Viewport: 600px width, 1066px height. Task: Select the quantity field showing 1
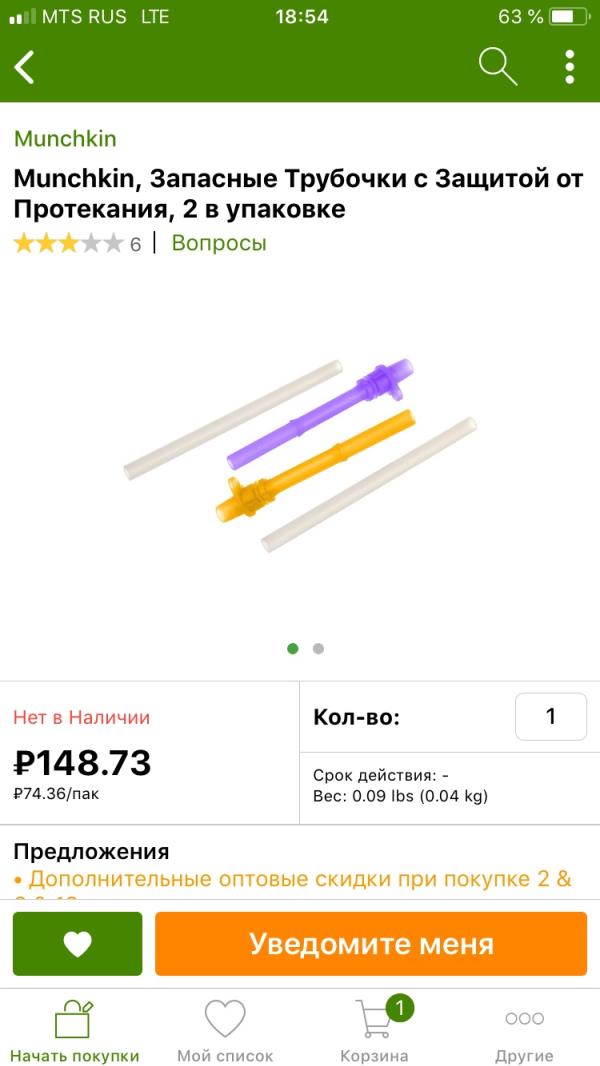(550, 716)
